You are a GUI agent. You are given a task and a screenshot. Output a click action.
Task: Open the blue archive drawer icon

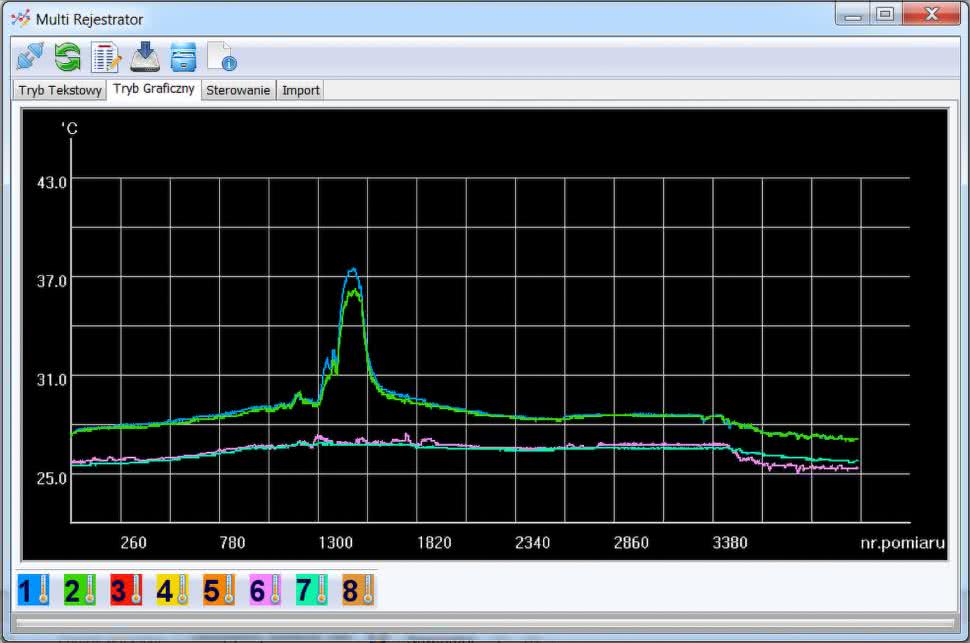[x=183, y=57]
